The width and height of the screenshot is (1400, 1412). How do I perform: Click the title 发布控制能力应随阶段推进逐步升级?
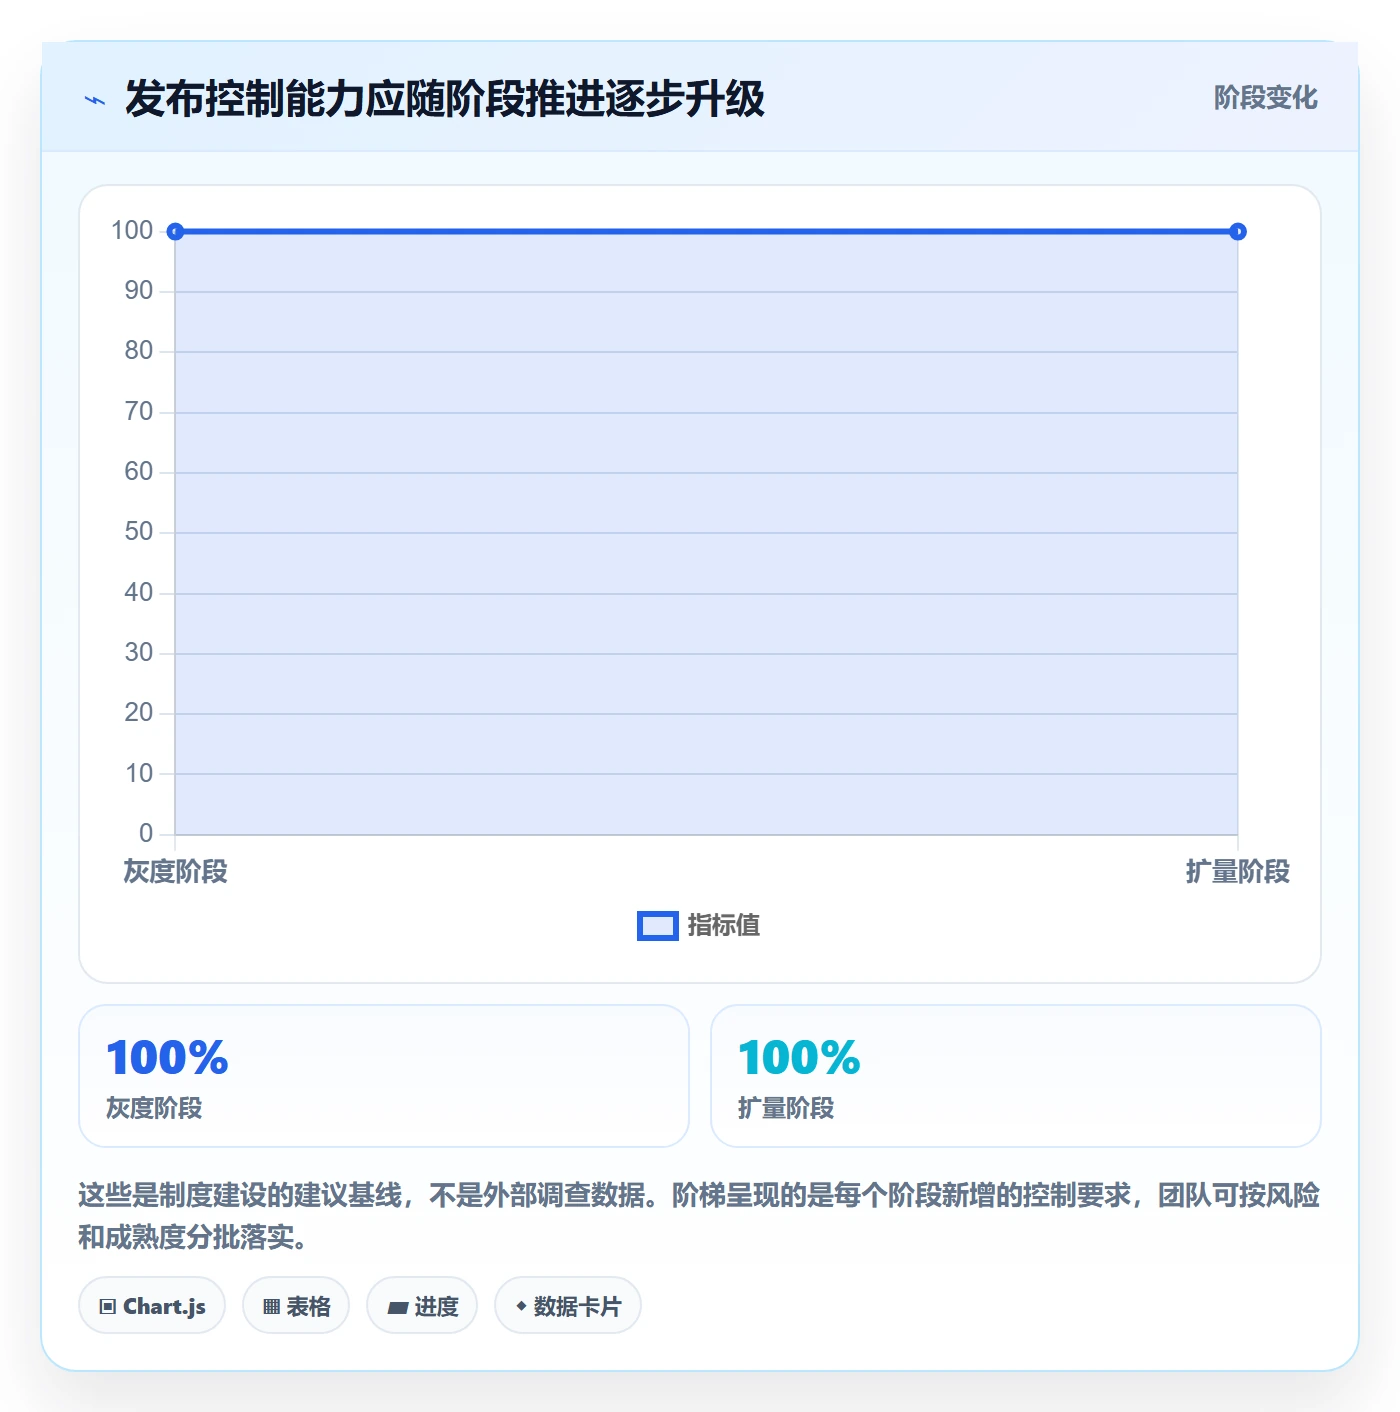[445, 99]
